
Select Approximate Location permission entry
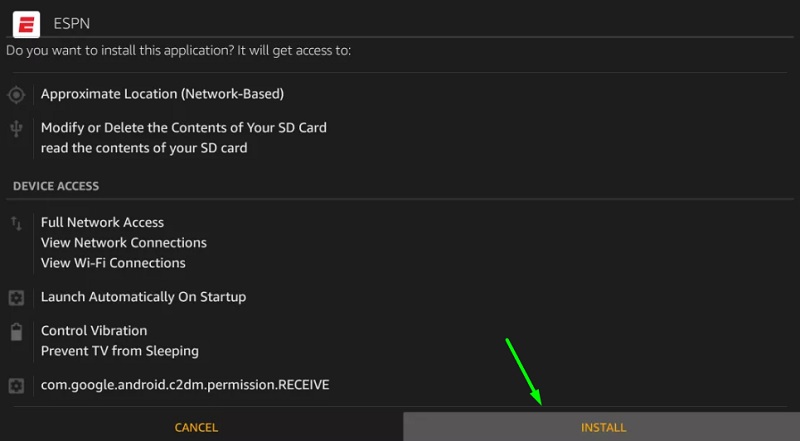[162, 94]
